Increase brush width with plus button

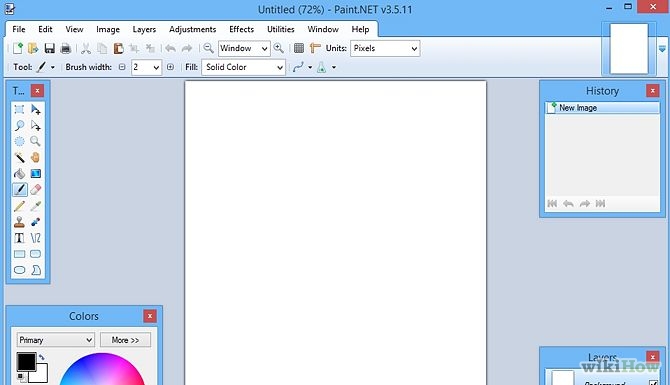170,67
